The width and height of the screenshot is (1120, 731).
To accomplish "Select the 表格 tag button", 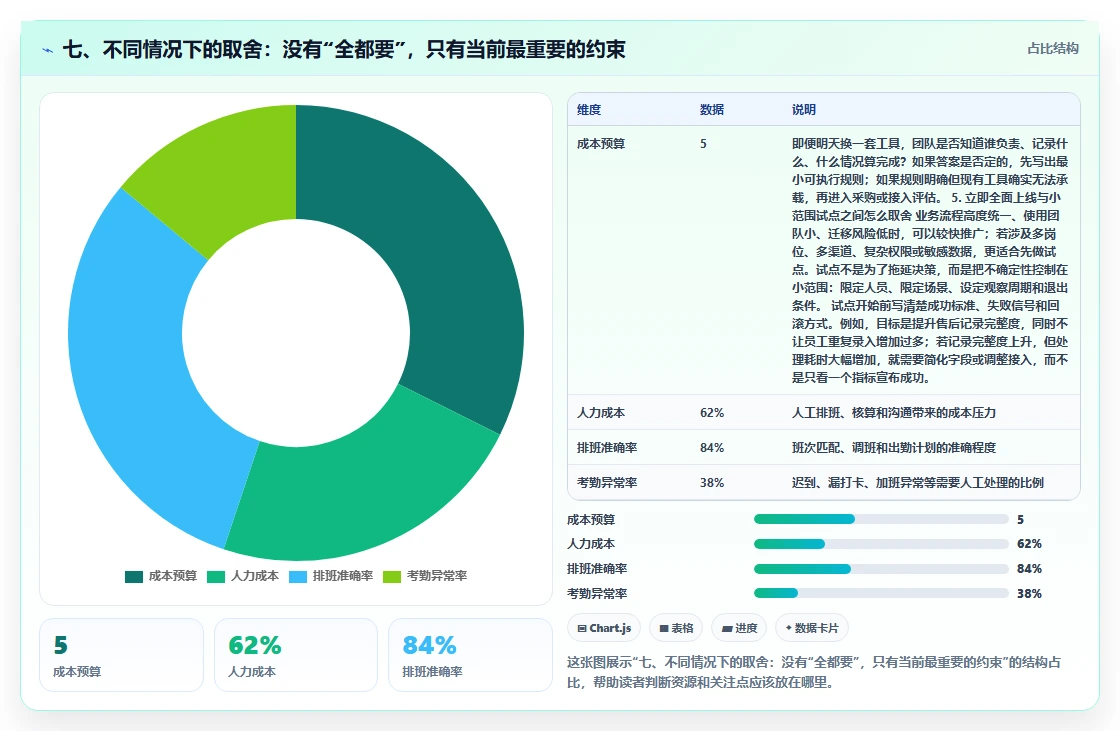I will click(x=676, y=628).
